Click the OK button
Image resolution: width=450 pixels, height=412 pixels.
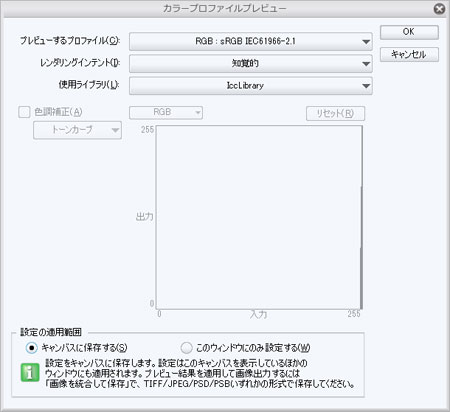[x=409, y=32]
